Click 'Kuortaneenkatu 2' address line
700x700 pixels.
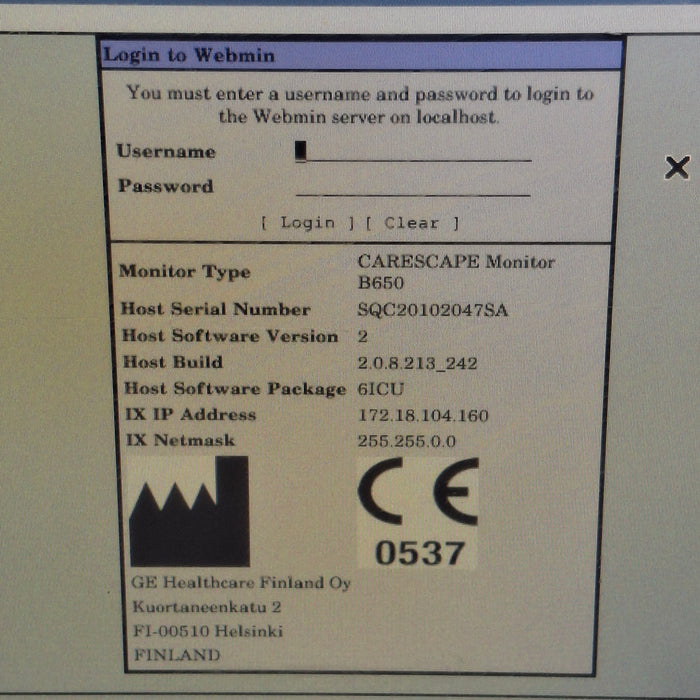[207, 607]
